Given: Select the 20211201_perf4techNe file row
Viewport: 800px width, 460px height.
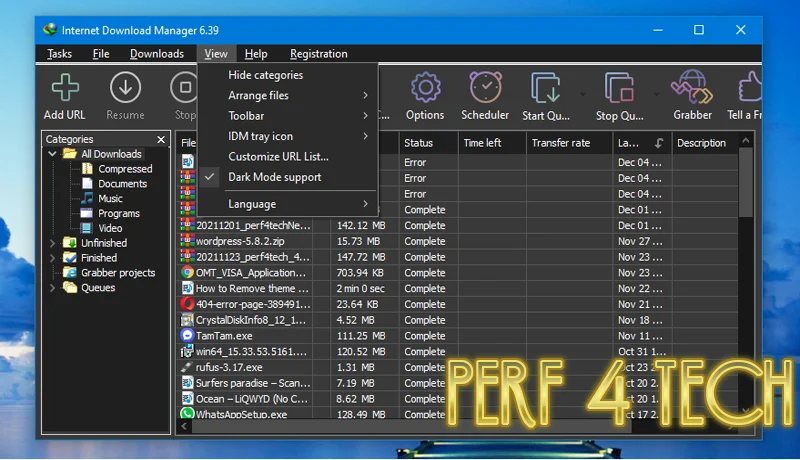Looking at the screenshot, I should click(458, 225).
